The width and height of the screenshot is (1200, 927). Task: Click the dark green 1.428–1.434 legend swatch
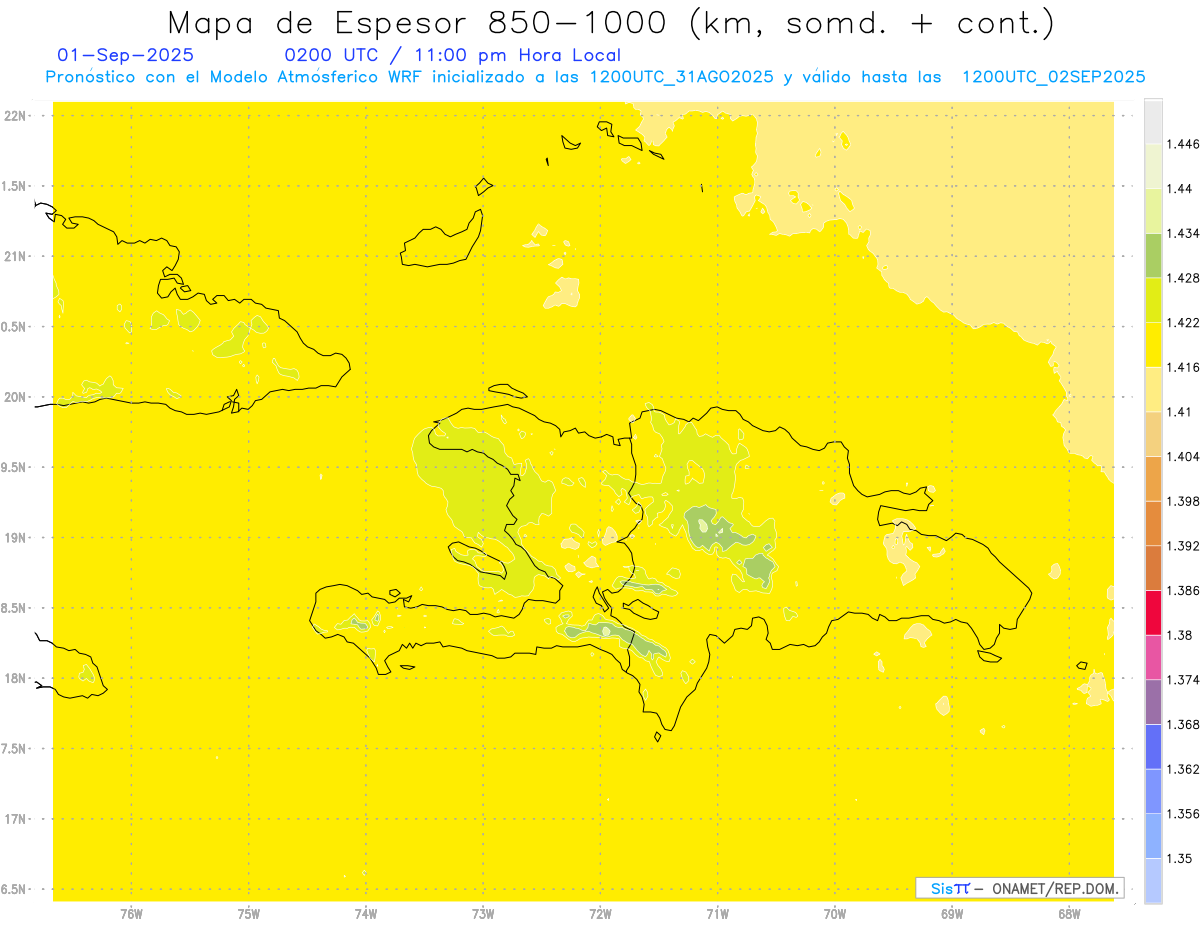(1153, 255)
